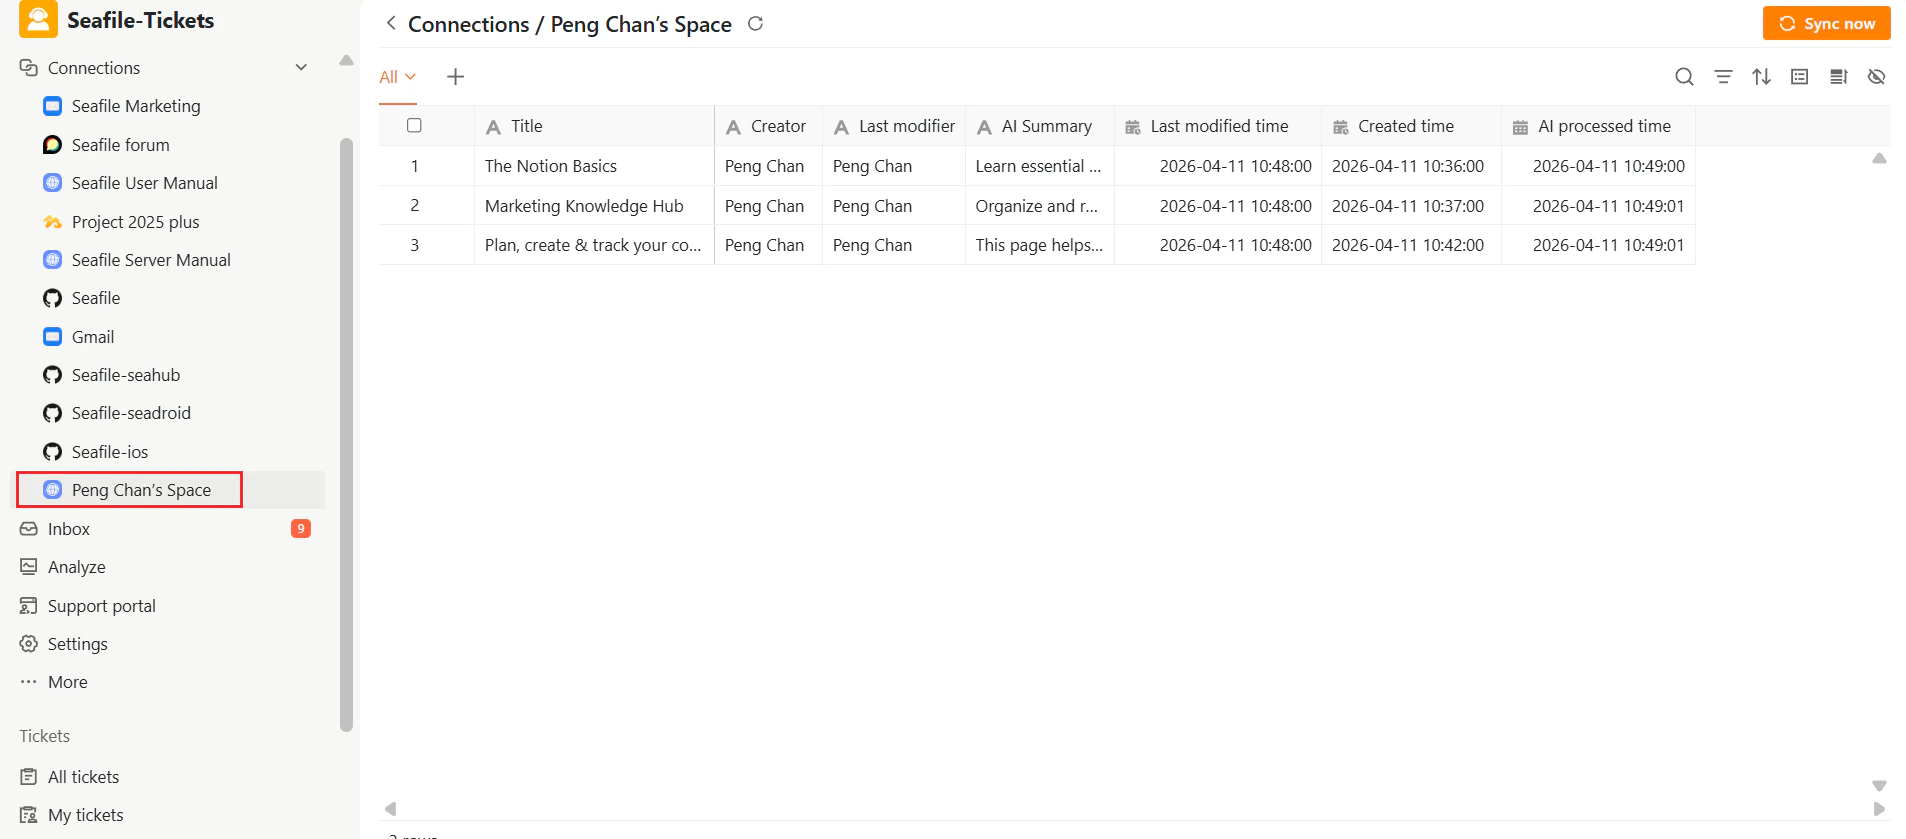Image resolution: width=1906 pixels, height=839 pixels.
Task: Click the Connections sidebar icon
Action: click(29, 67)
